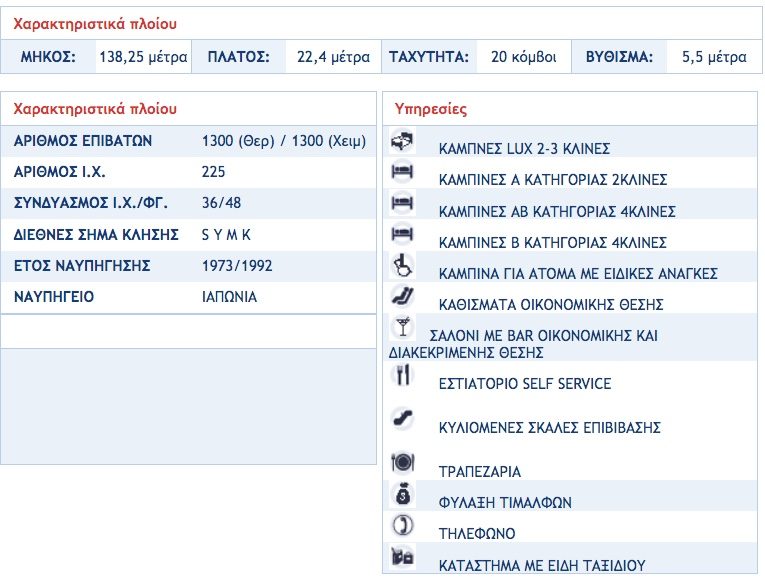Click the S Y M K call sign
The height and width of the screenshot is (584, 765).
pyautogui.click(x=226, y=235)
